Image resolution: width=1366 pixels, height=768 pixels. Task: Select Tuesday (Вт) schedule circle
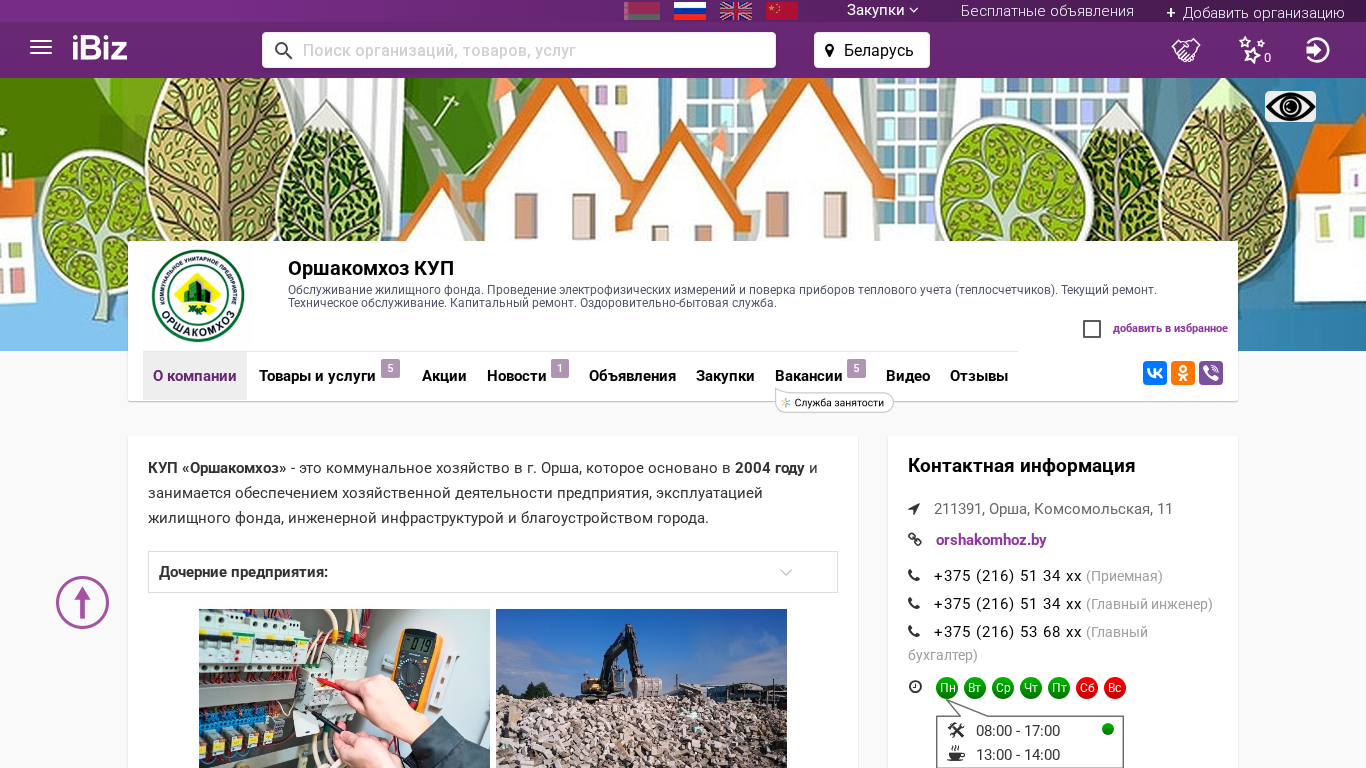[x=975, y=688]
